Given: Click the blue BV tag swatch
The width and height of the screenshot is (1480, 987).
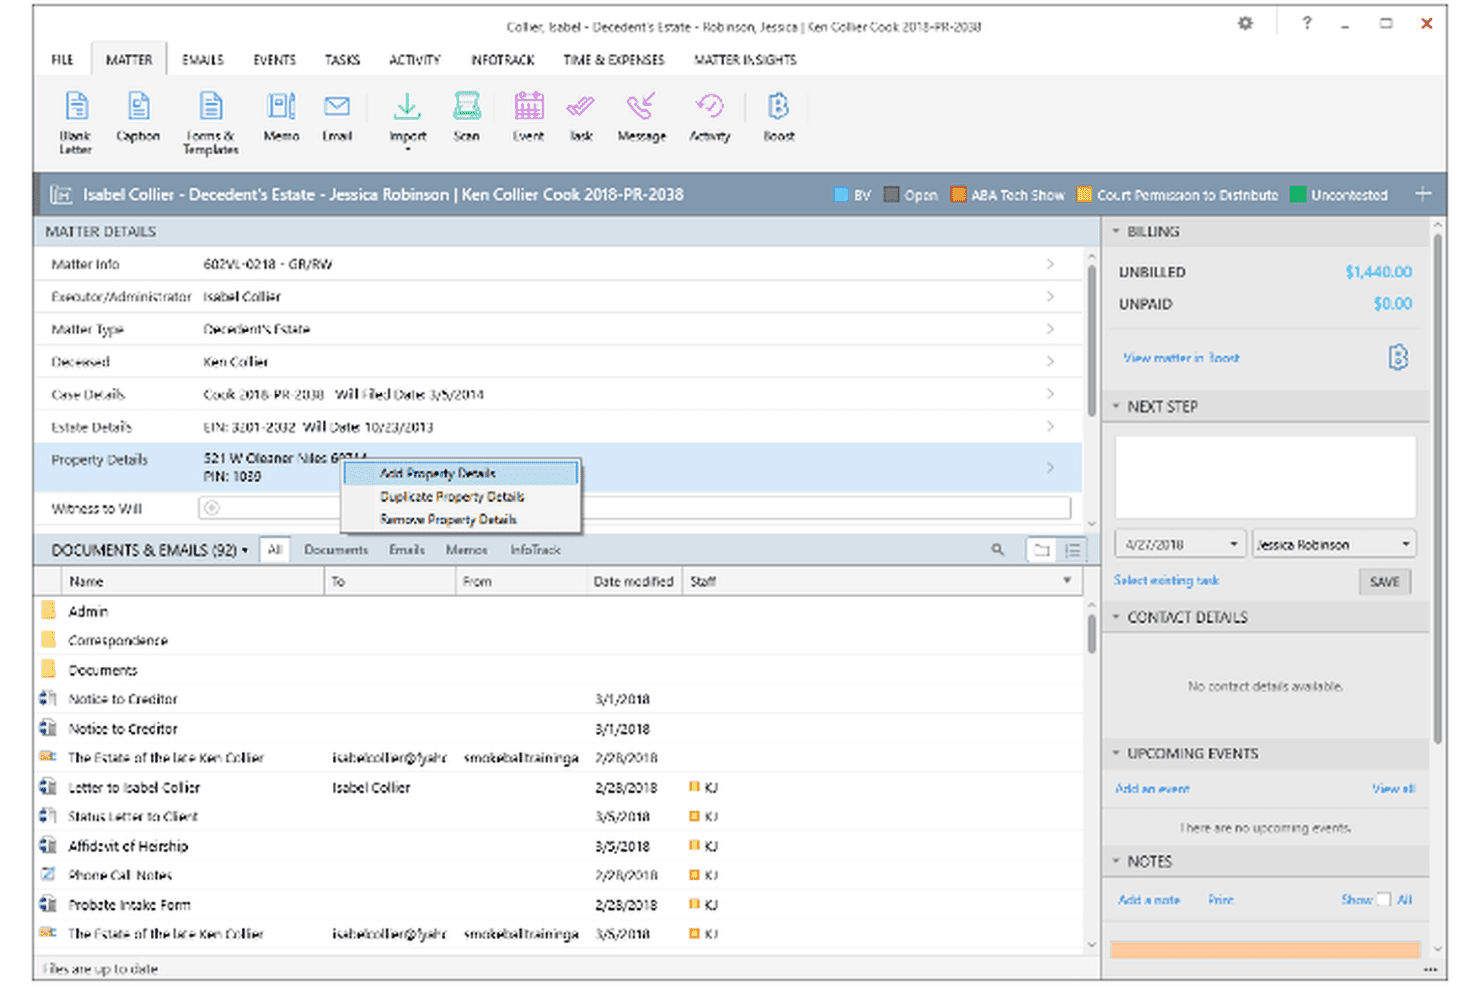Looking at the screenshot, I should (x=842, y=195).
